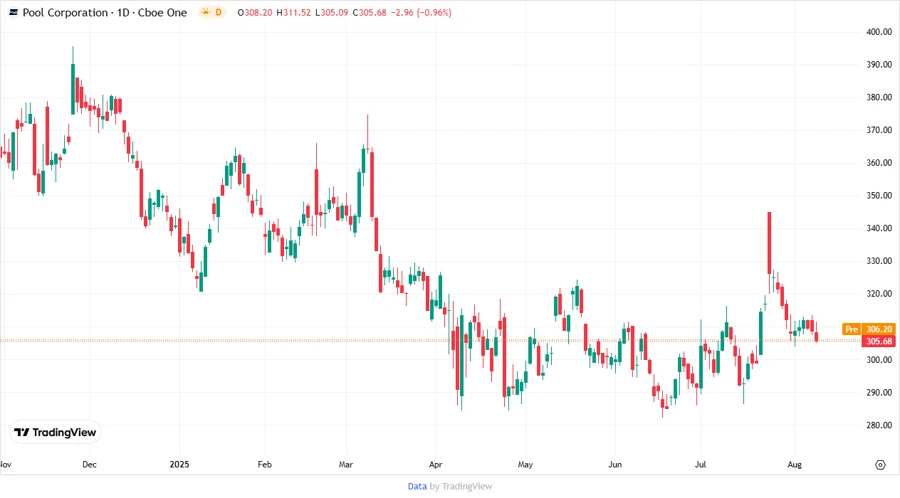Click the 320.00 price axis label

(879, 294)
